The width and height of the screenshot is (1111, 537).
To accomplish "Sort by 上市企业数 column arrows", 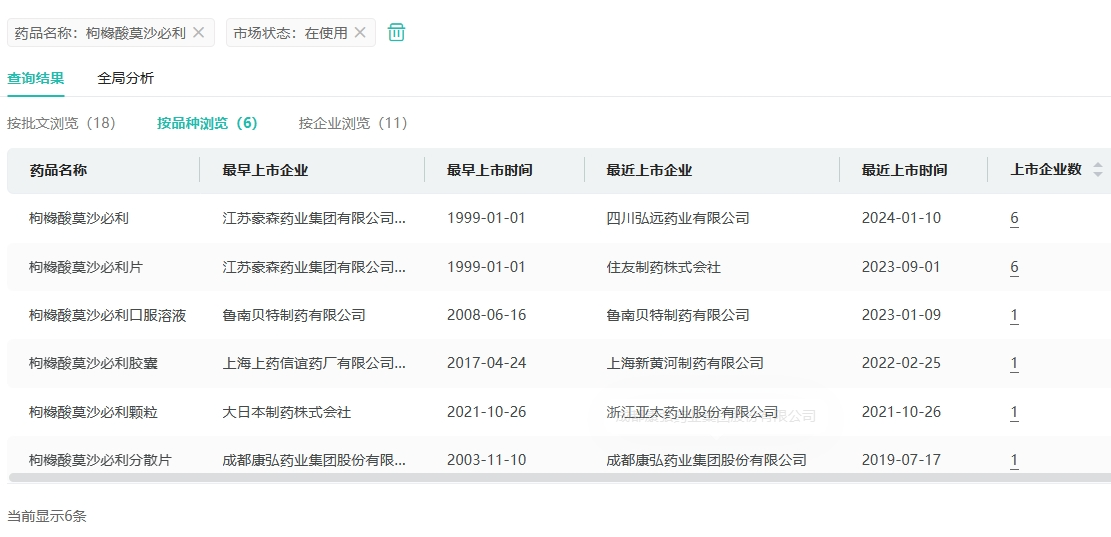I will [1098, 170].
